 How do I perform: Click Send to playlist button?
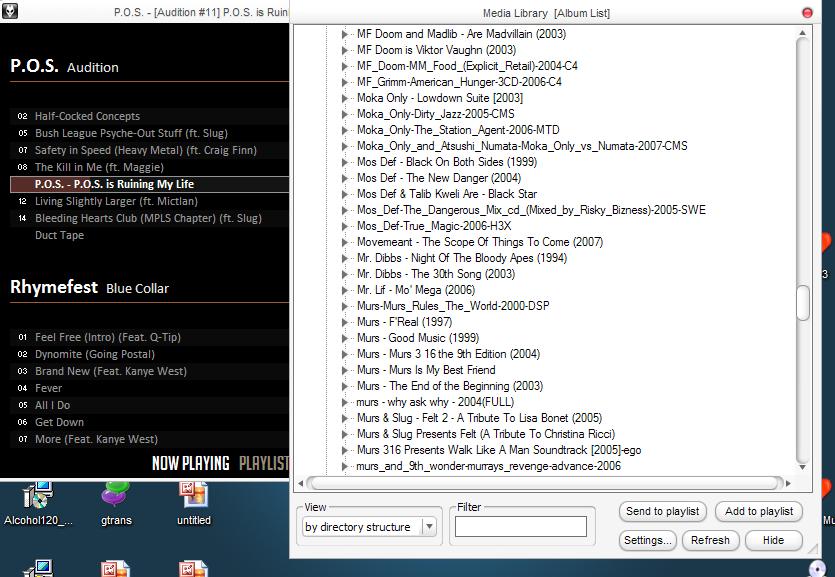662,511
